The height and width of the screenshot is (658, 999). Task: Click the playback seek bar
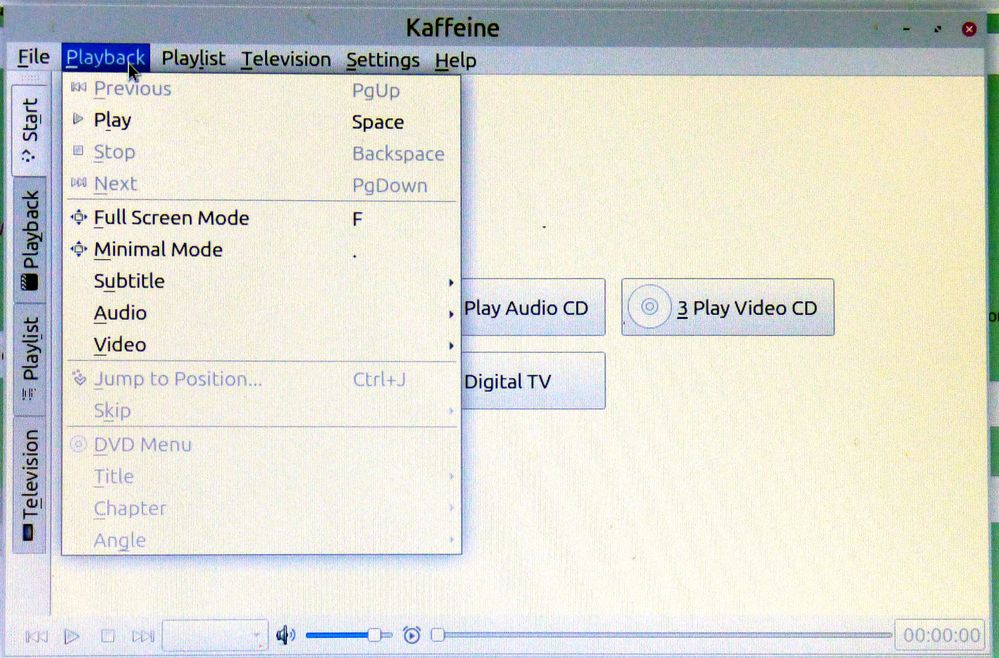[660, 635]
